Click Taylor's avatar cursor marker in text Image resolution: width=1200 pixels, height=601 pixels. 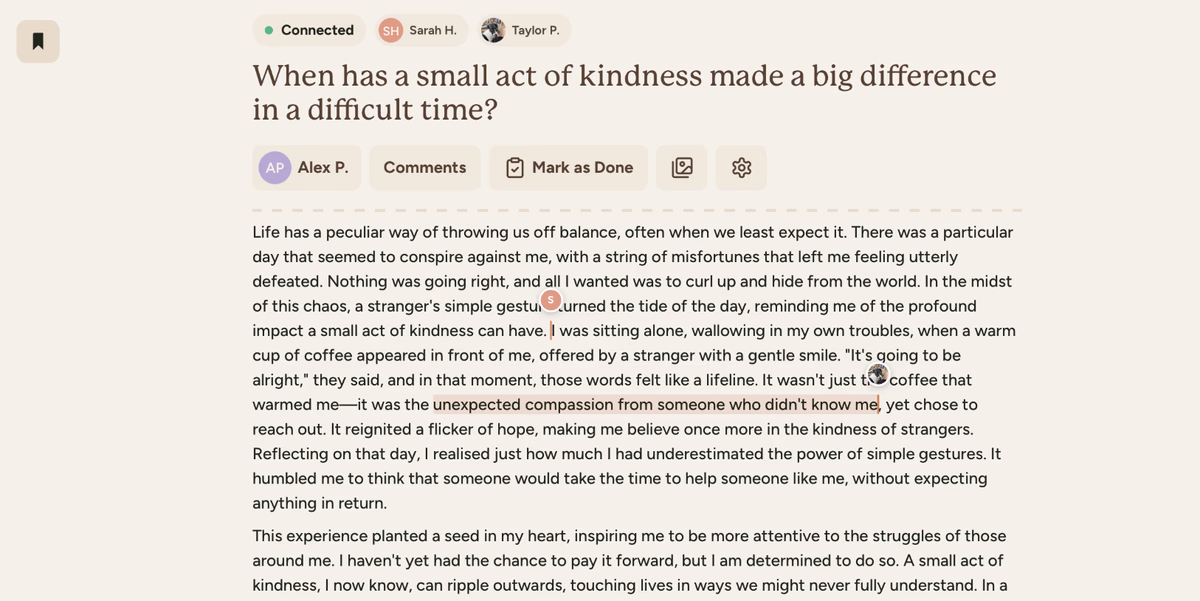coord(878,374)
